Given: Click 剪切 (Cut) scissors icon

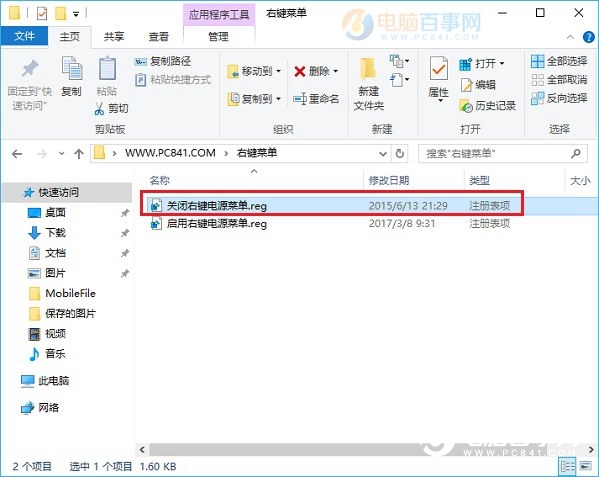Looking at the screenshot, I should 99,108.
